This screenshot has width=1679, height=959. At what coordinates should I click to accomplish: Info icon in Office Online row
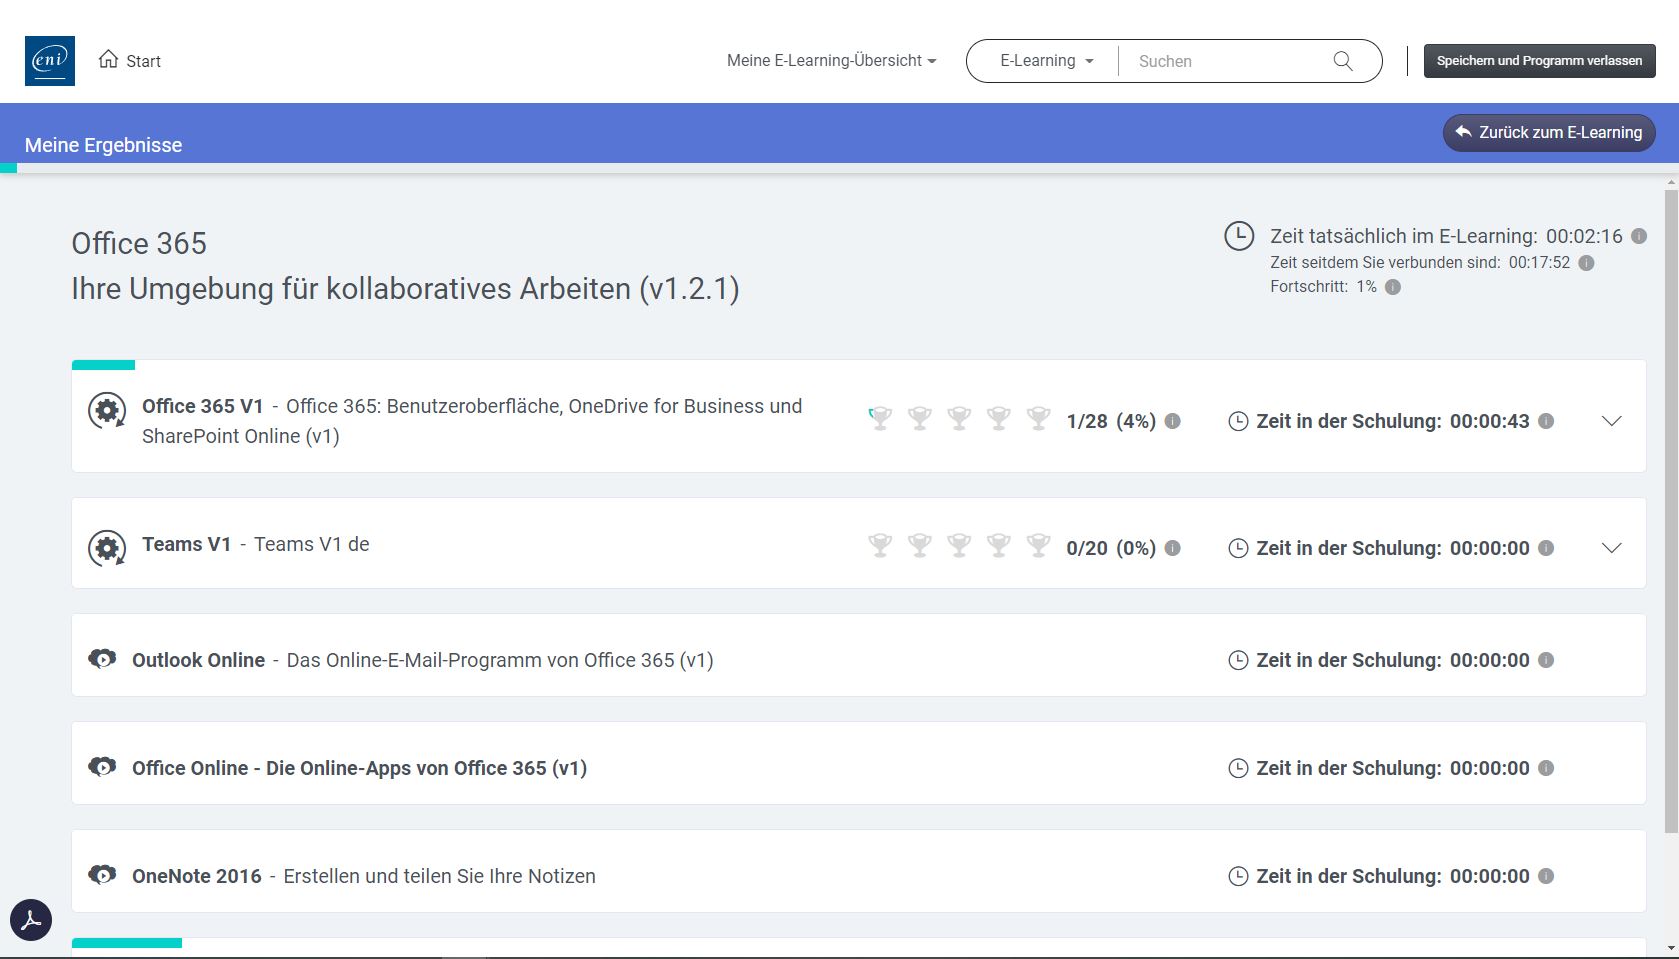pos(1546,768)
